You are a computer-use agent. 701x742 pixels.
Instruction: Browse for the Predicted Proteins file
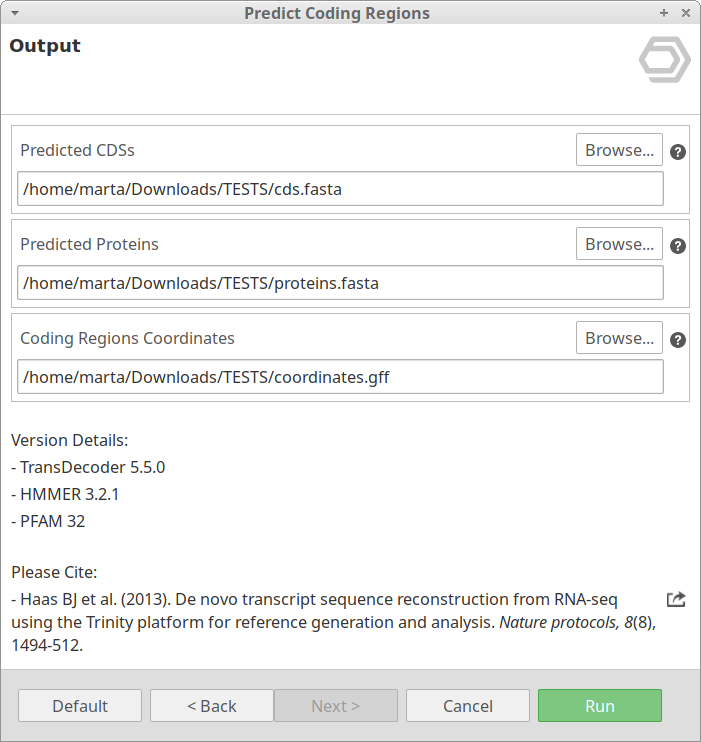pyautogui.click(x=619, y=244)
